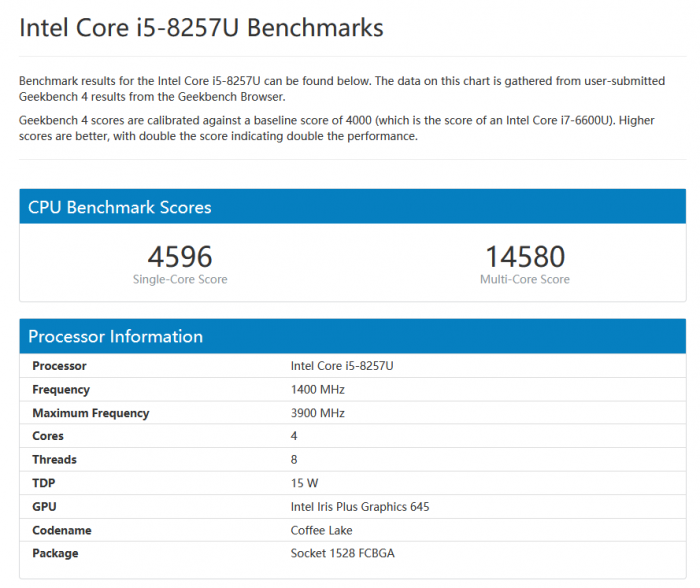Click the 15 W TDP value
Image resolution: width=700 pixels, height=588 pixels.
[x=304, y=483]
